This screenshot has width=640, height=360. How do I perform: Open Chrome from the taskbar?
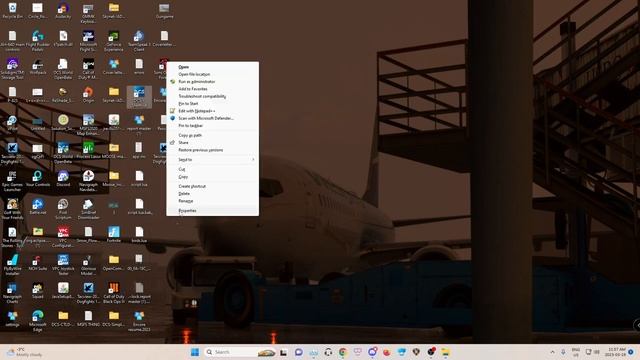[x=342, y=352]
